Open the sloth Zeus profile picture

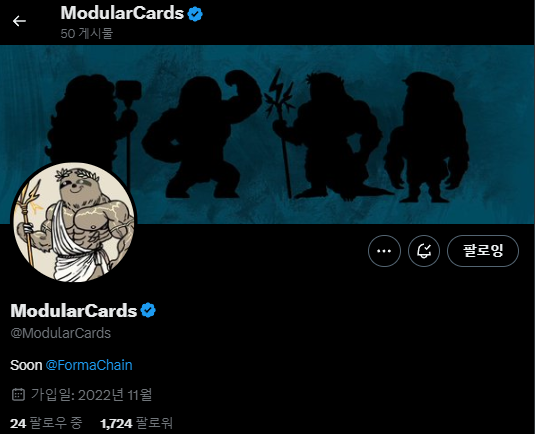(74, 222)
